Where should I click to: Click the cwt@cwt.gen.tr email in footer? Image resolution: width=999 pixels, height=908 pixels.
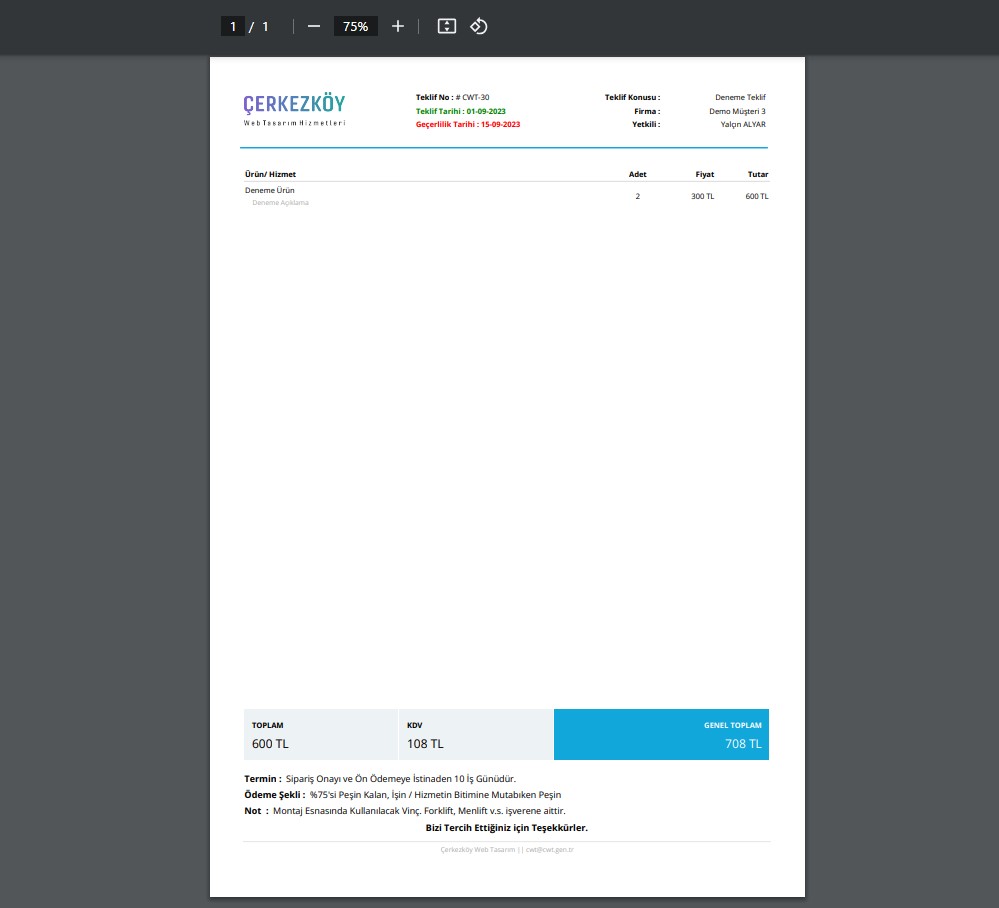point(549,849)
